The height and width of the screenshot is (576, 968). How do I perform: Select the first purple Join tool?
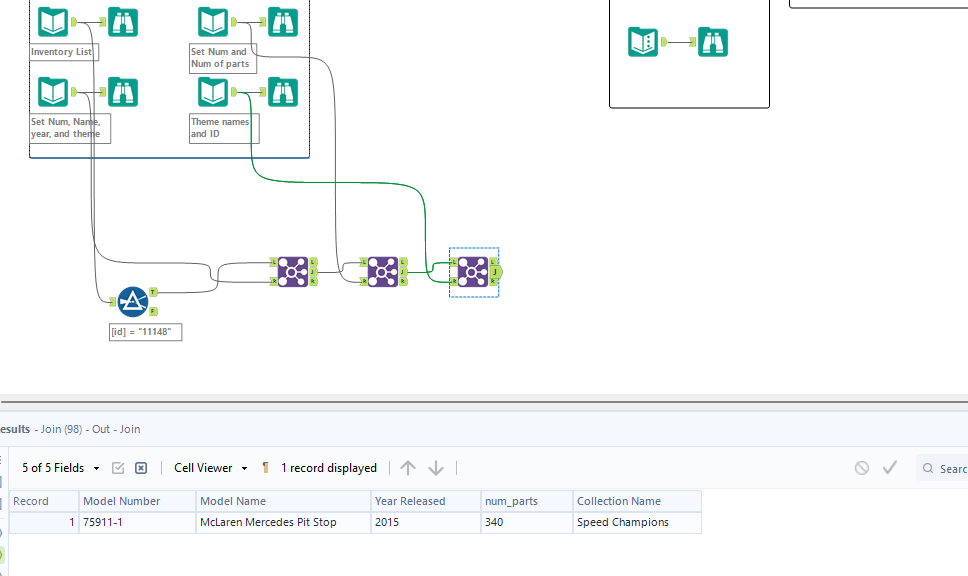[293, 272]
